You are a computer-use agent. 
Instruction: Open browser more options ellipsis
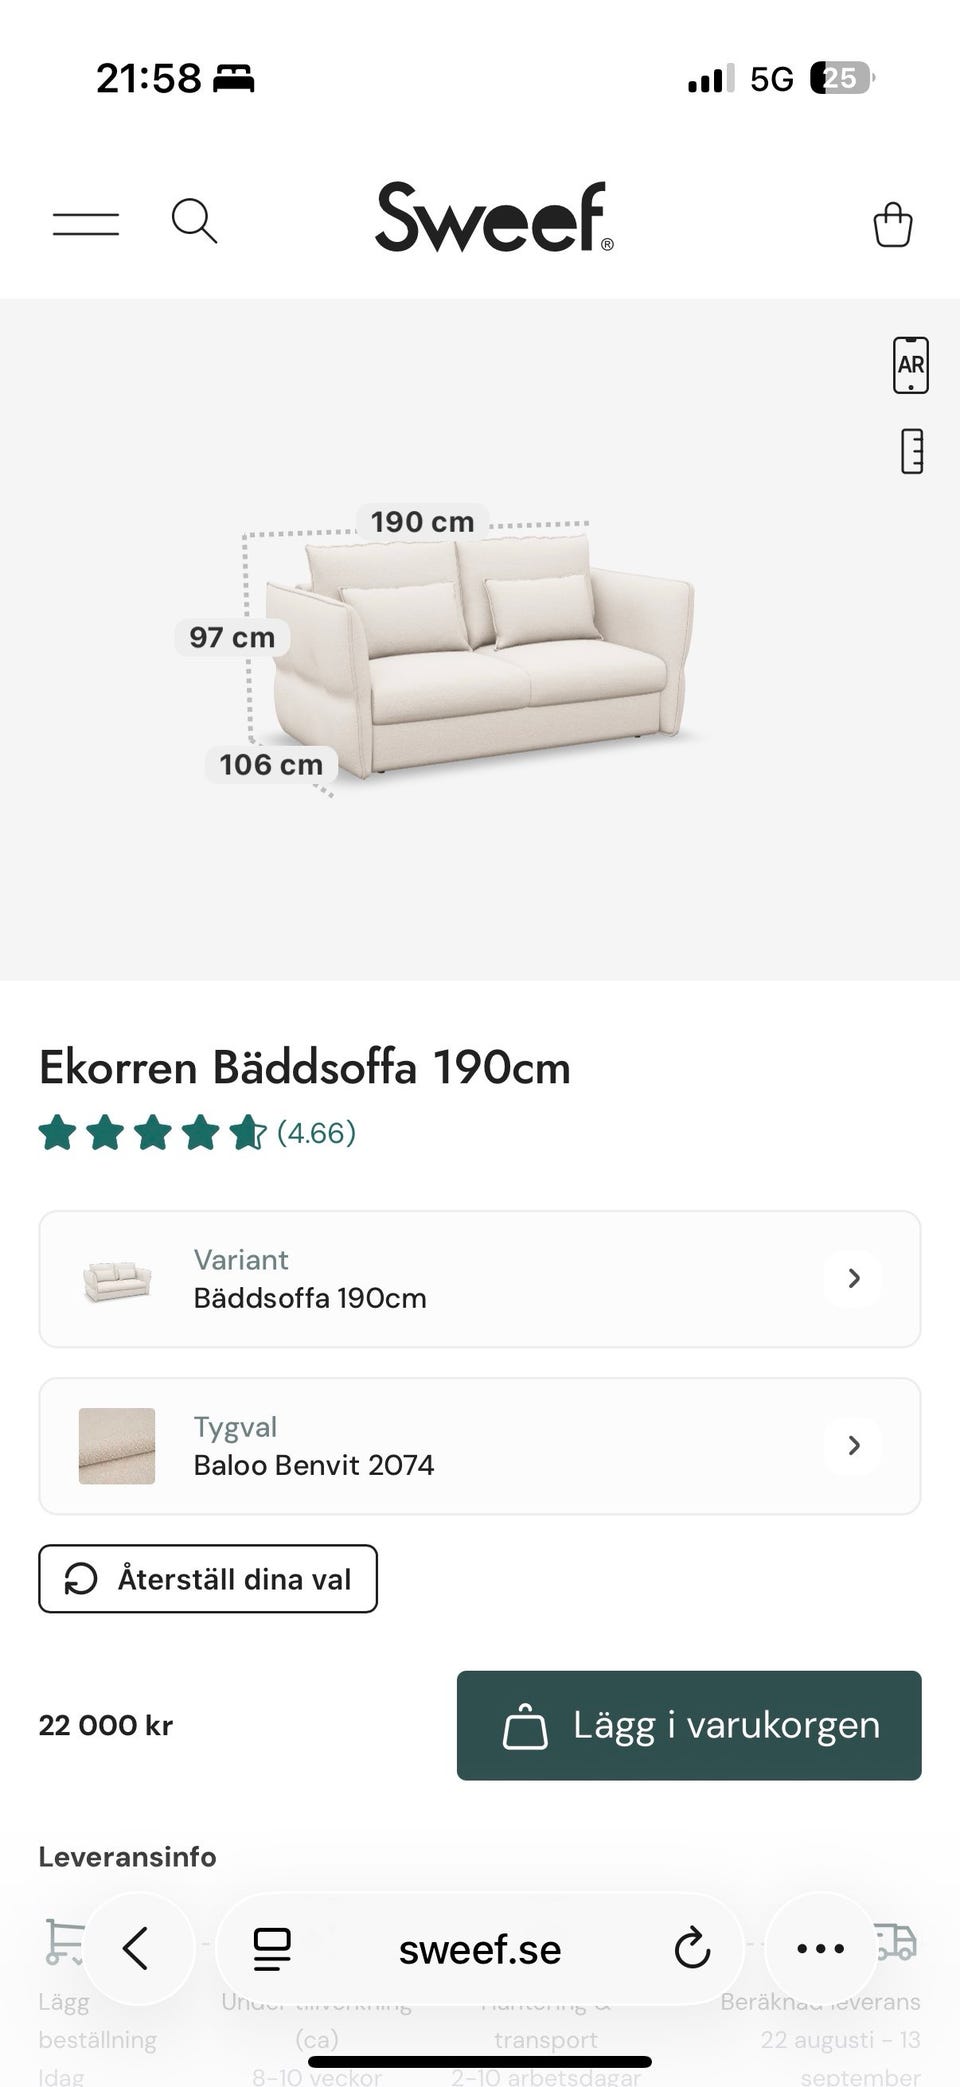point(821,1948)
